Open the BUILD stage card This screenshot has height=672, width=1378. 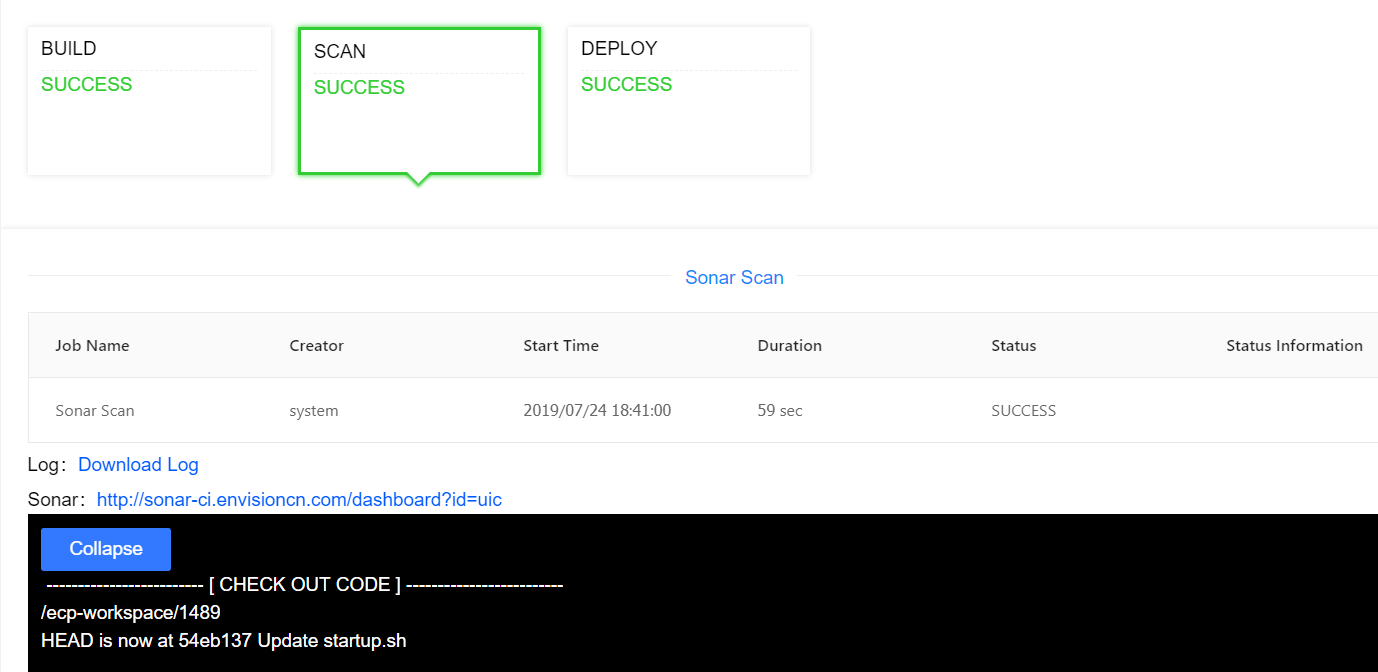tap(149, 100)
